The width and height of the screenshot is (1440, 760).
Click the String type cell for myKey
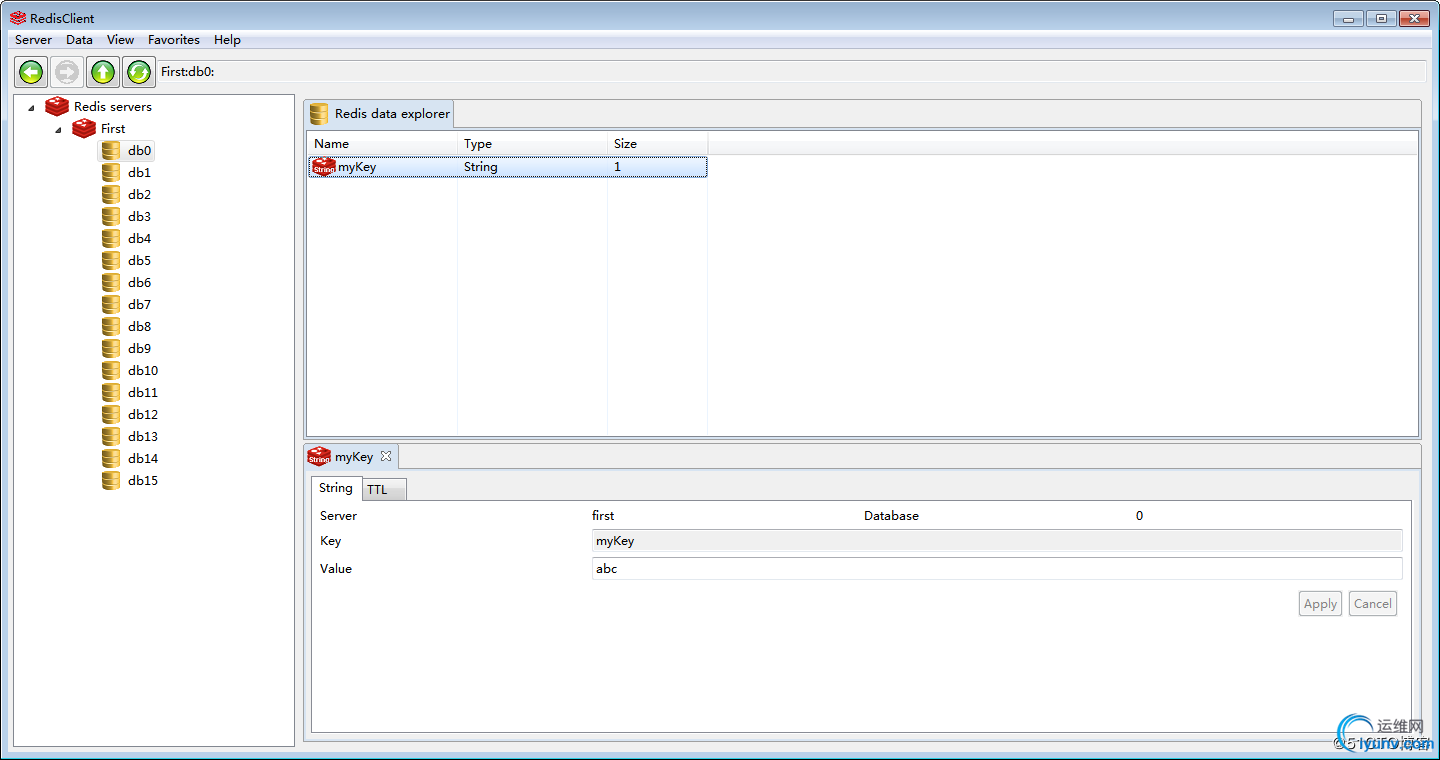(481, 167)
